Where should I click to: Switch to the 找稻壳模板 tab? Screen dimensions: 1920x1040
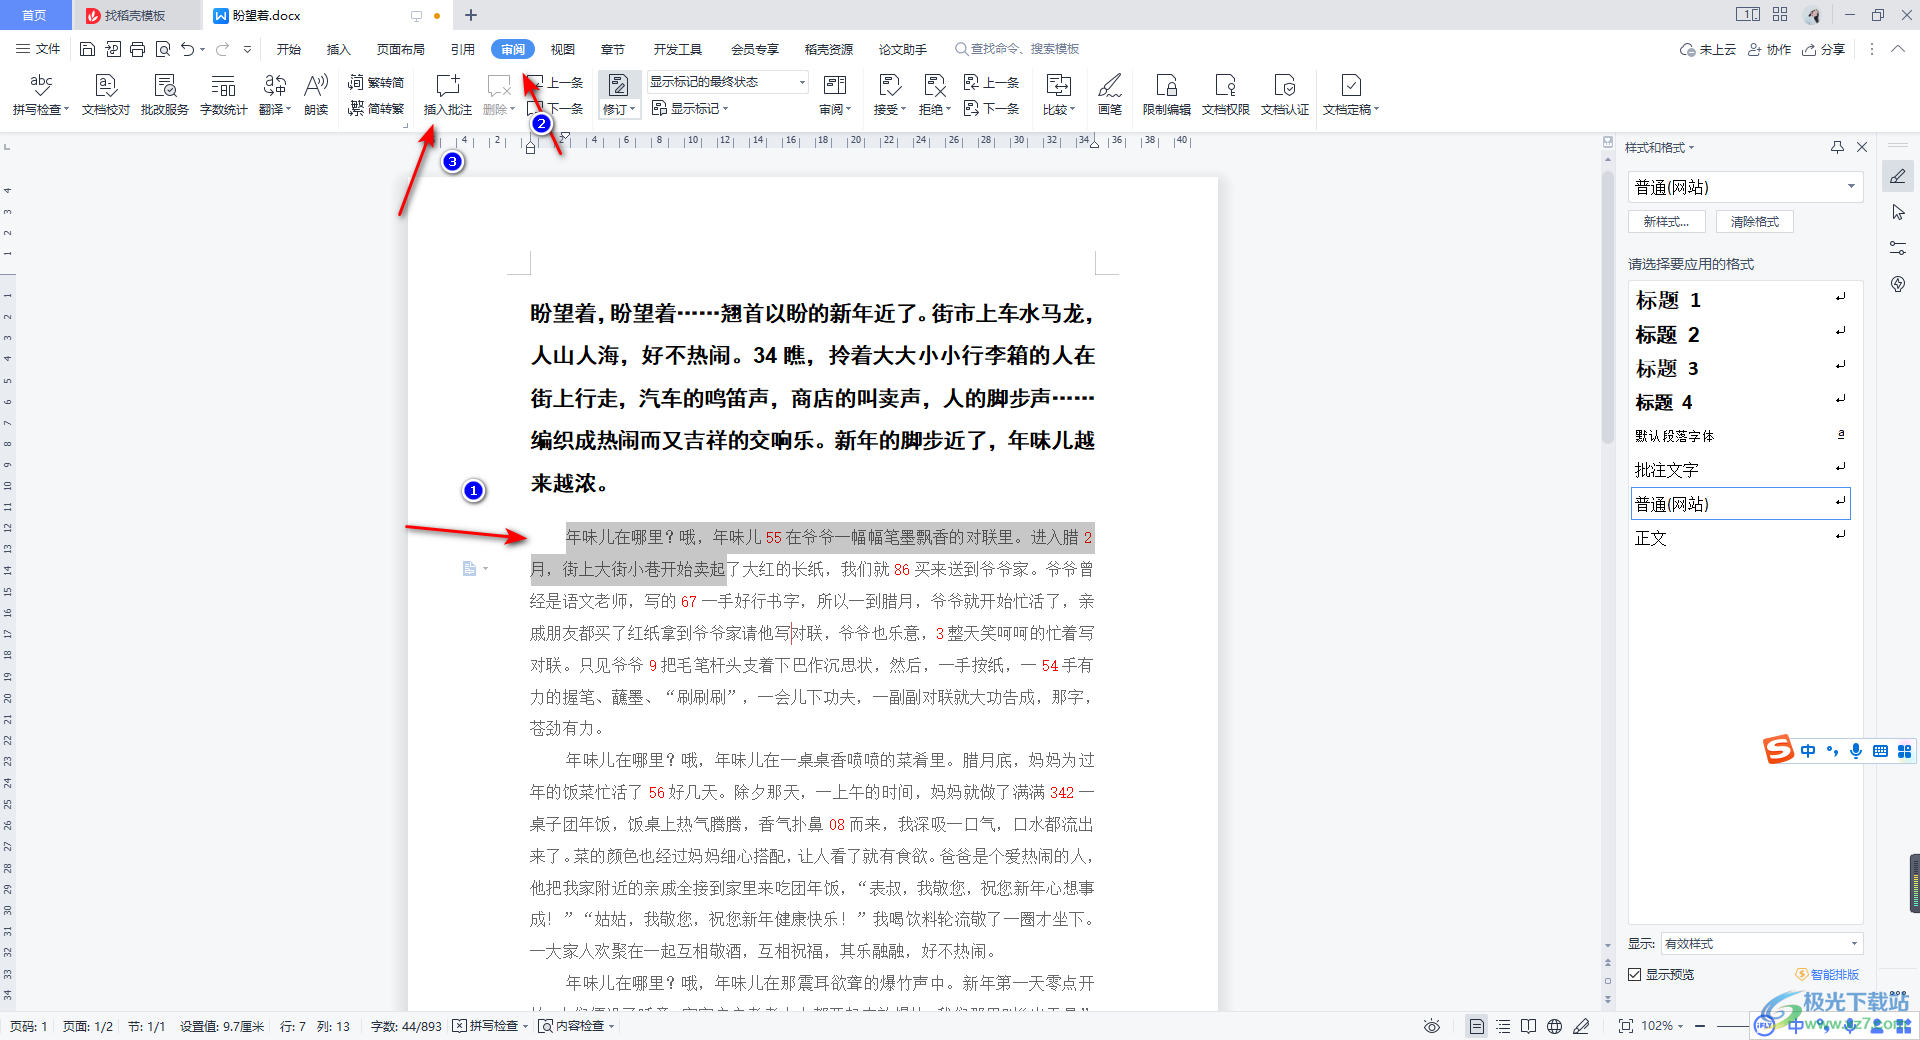[x=135, y=15]
